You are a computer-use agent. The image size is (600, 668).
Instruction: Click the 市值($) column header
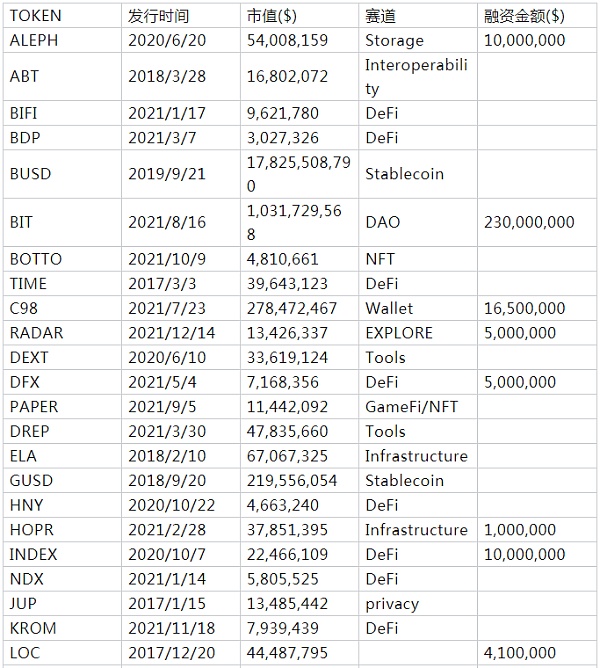click(271, 17)
